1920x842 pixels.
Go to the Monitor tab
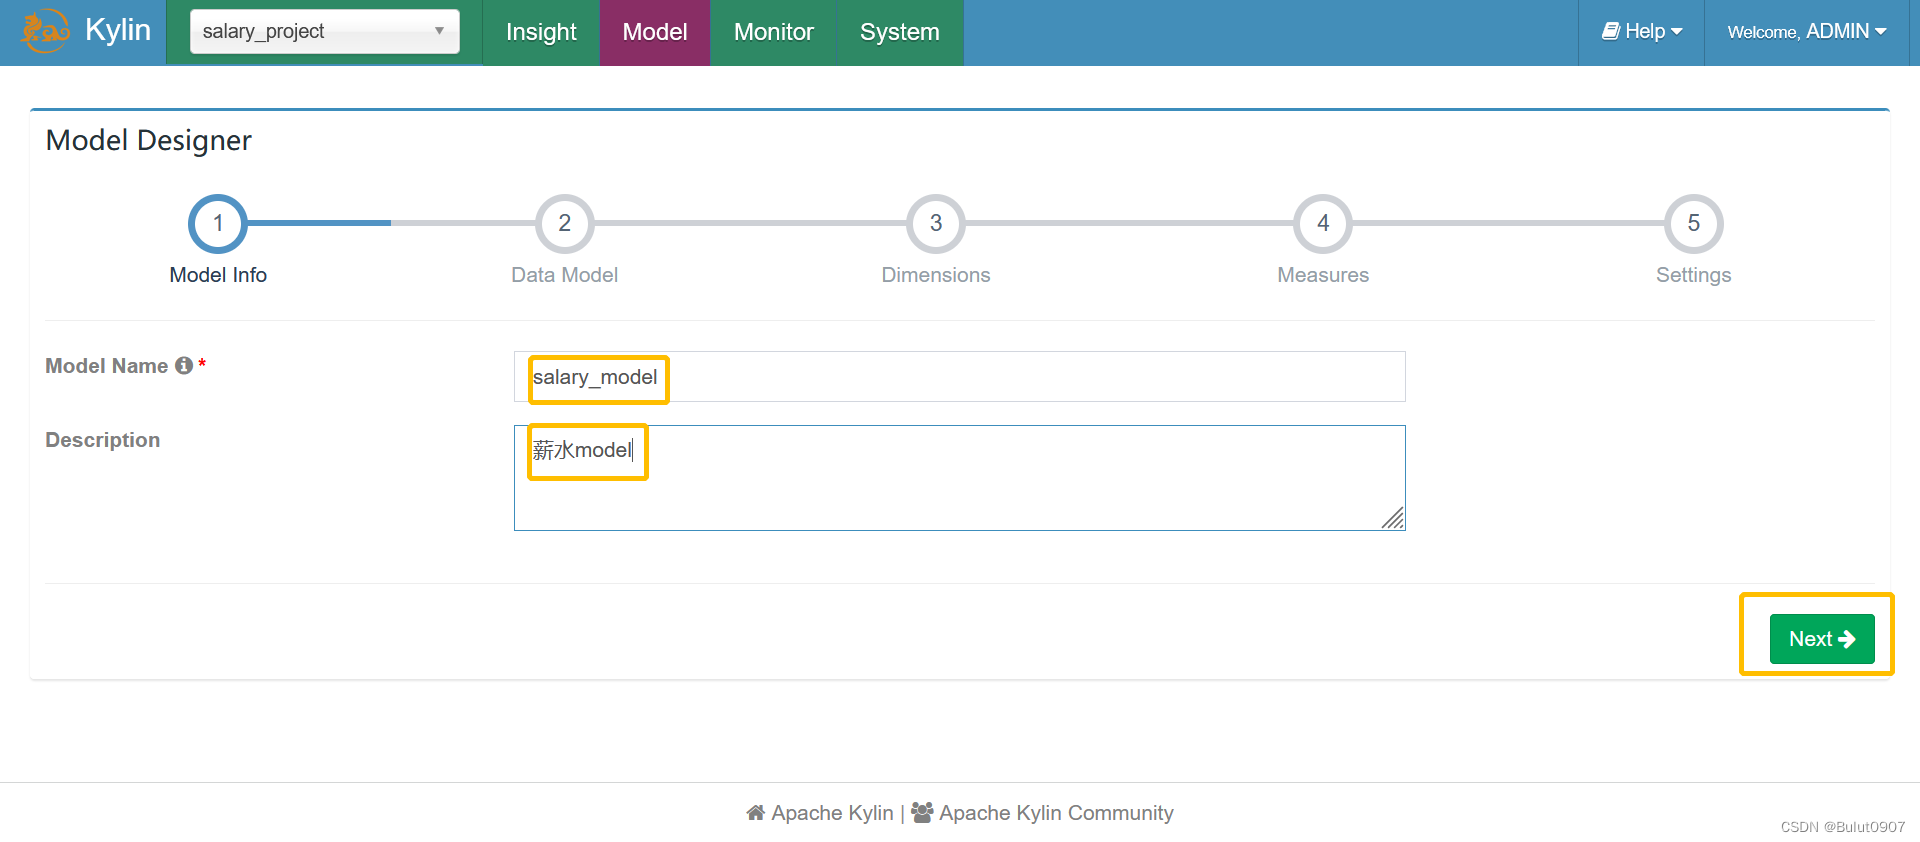pyautogui.click(x=773, y=32)
